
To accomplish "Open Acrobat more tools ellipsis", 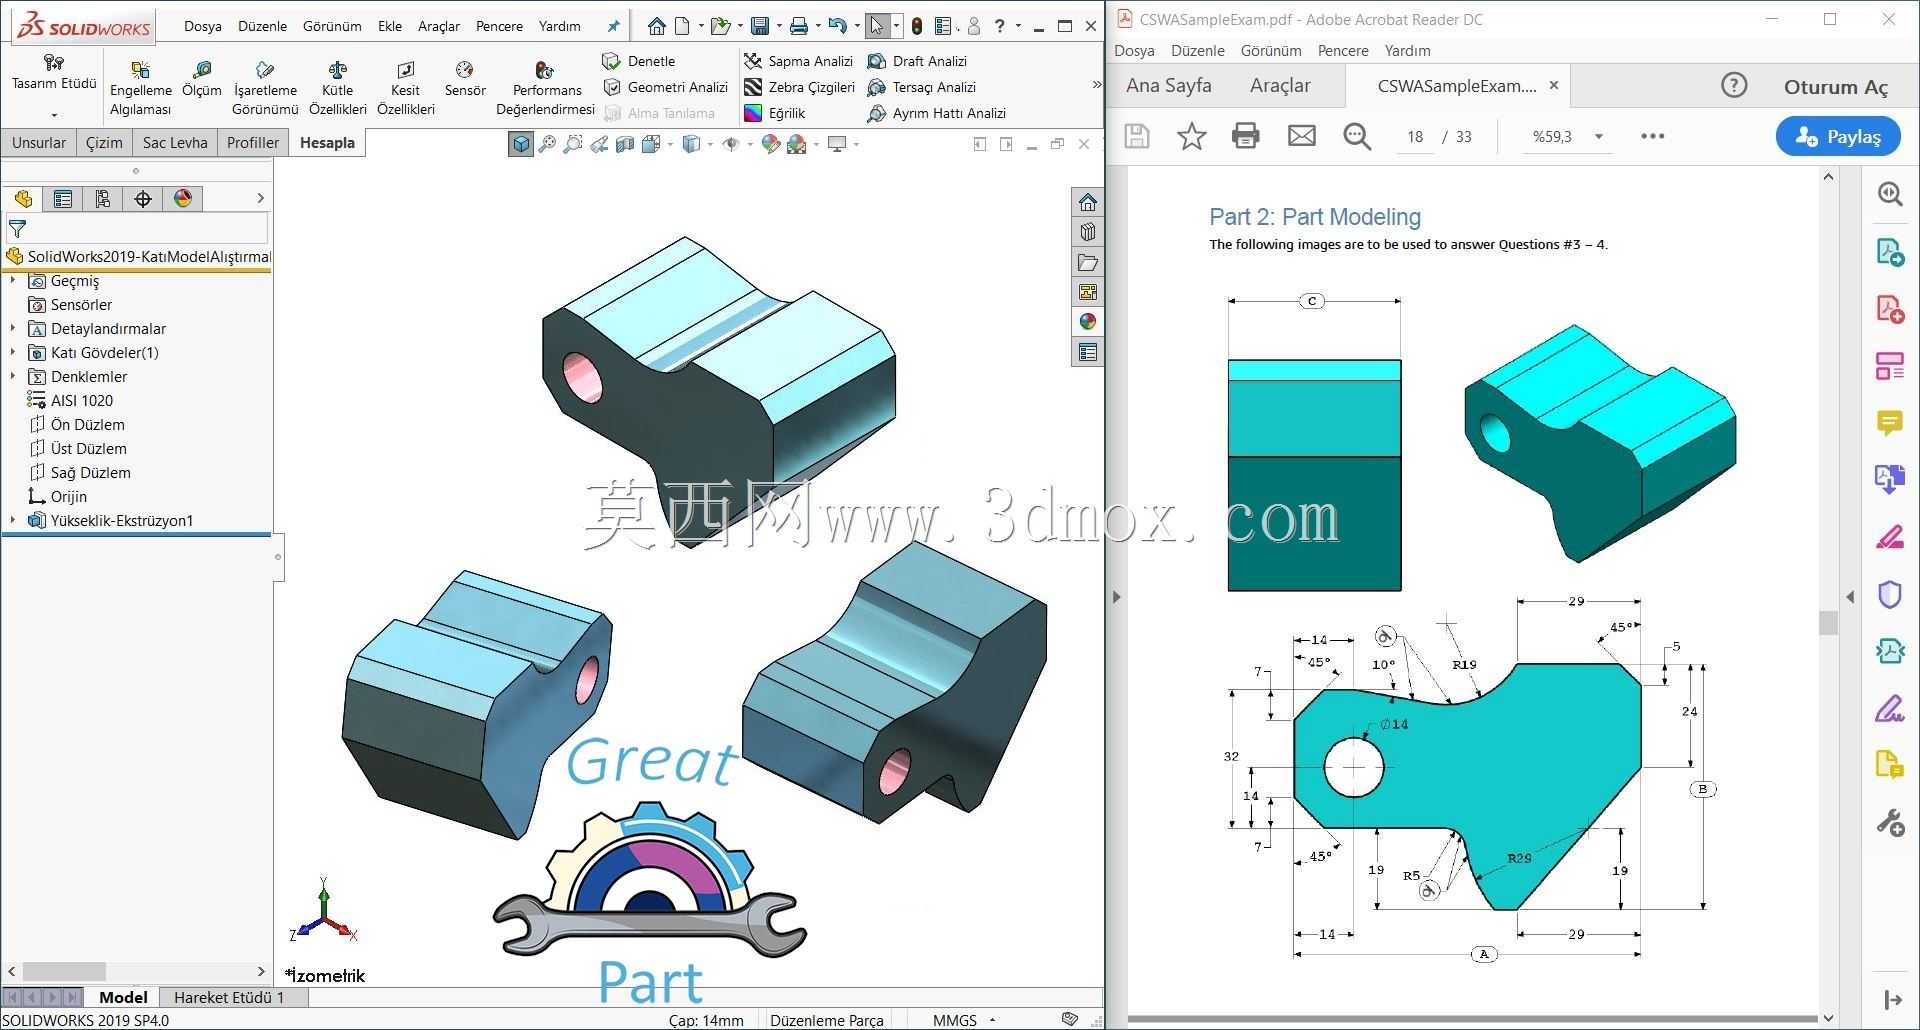I will click(1652, 136).
